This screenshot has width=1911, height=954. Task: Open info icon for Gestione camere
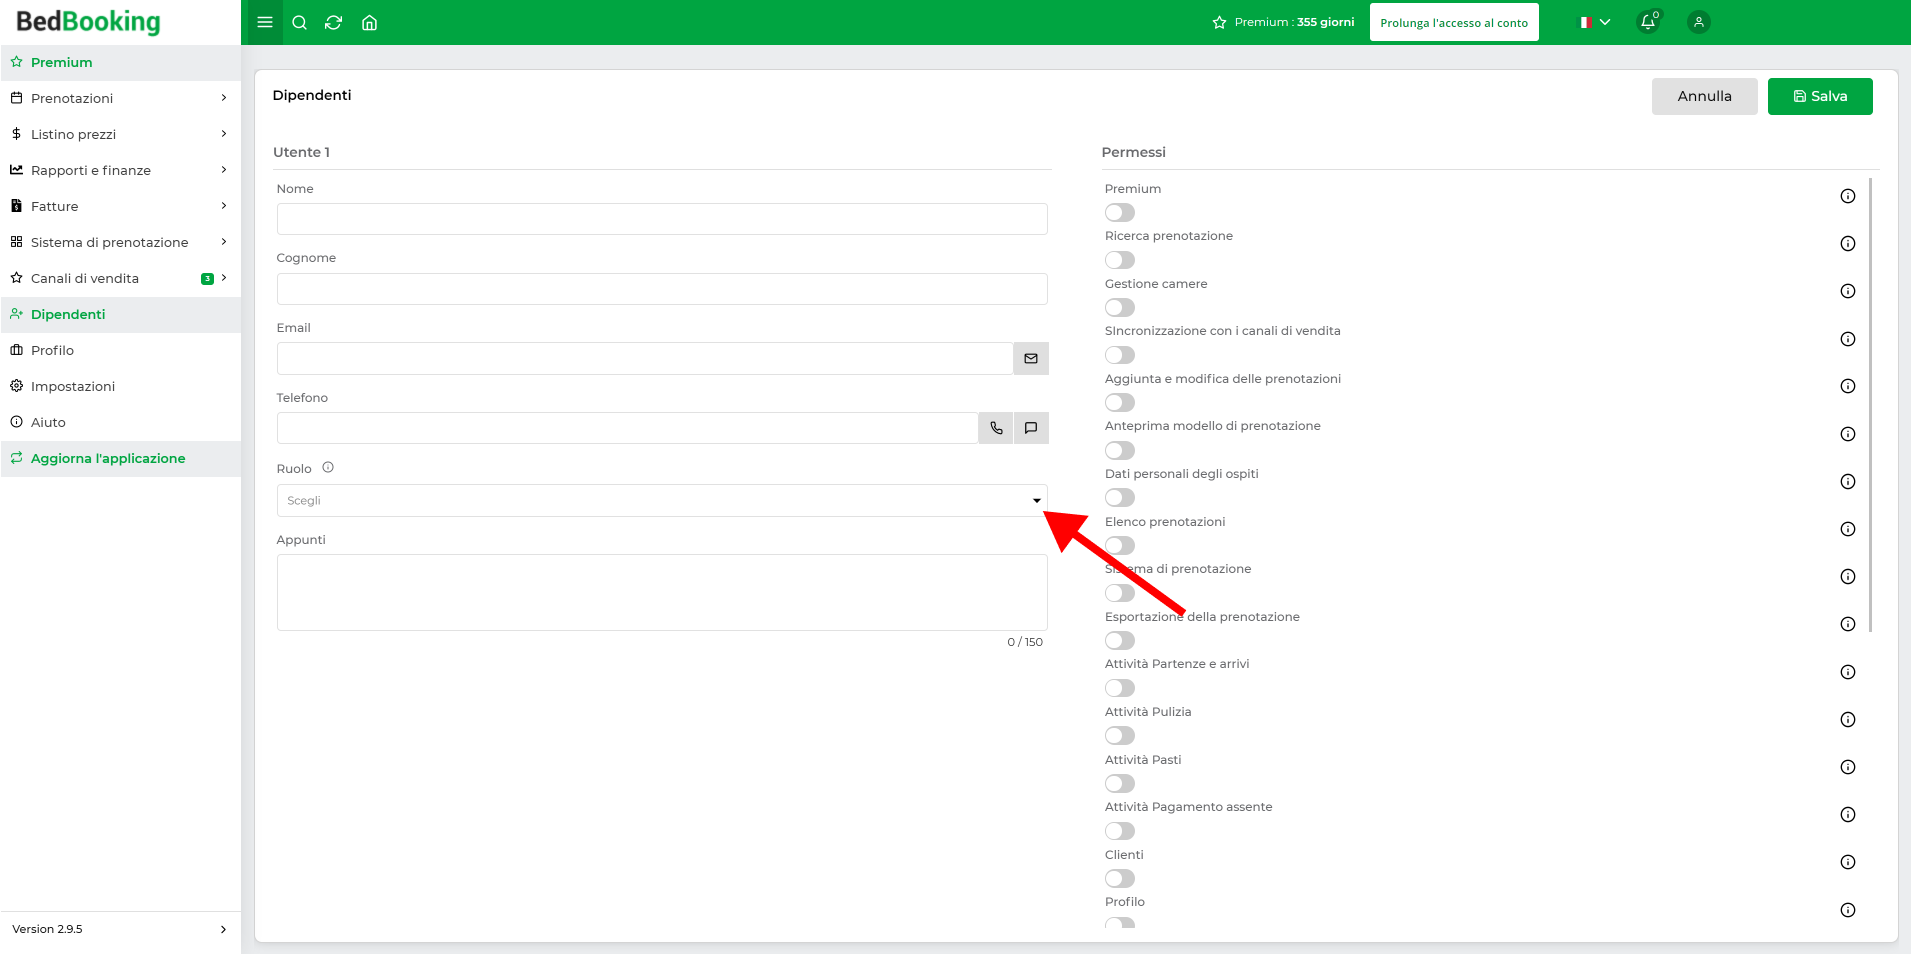click(x=1848, y=291)
